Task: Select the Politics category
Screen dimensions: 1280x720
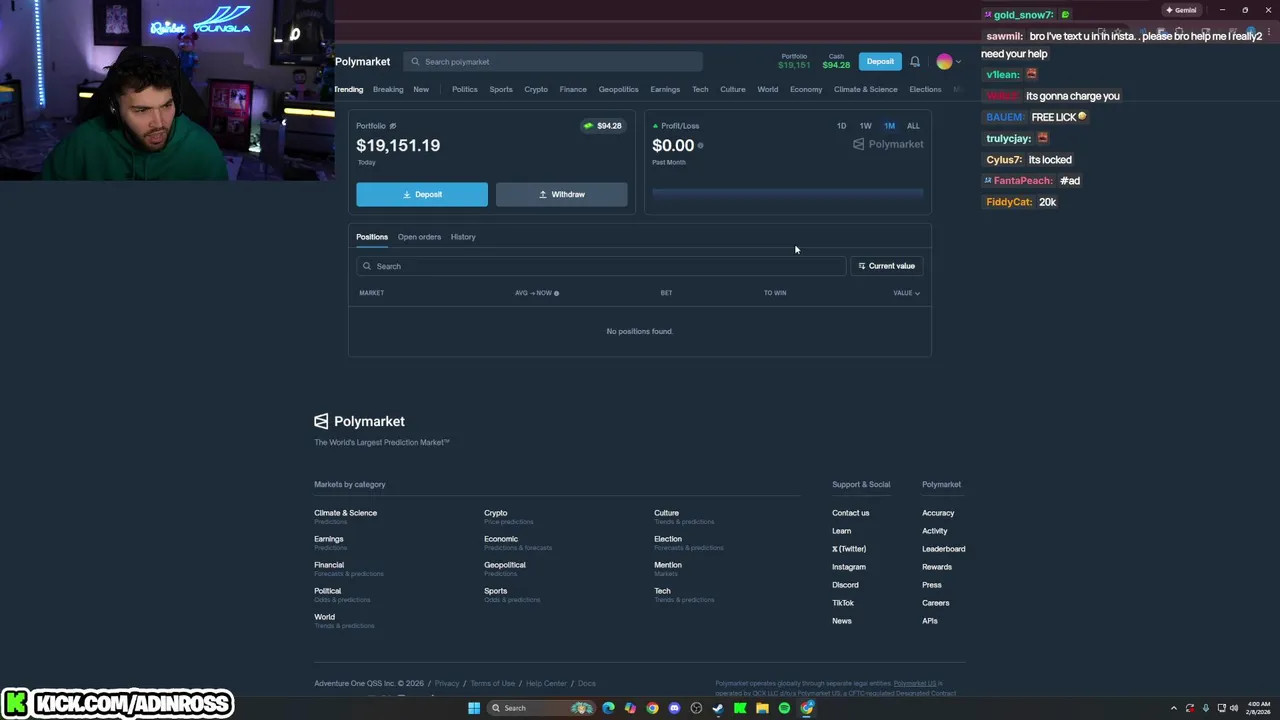Action: [x=464, y=89]
